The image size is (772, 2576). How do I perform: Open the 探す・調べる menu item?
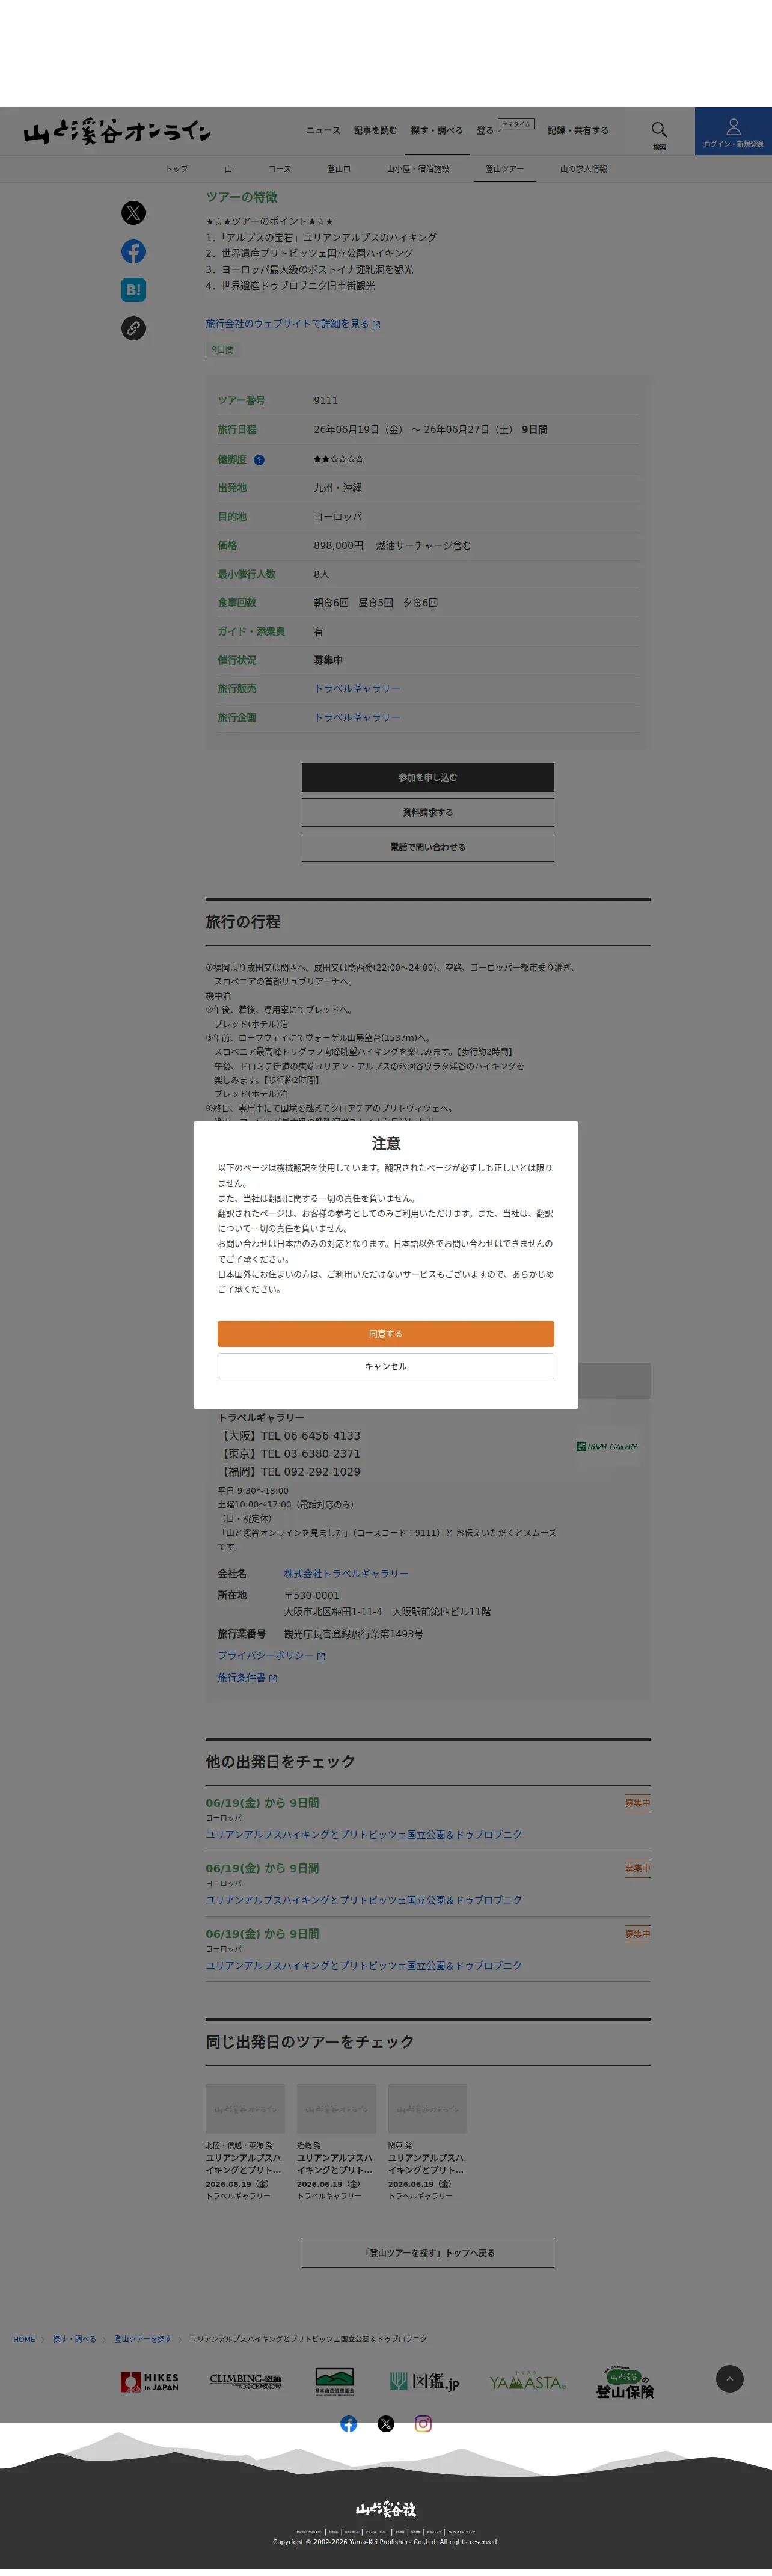[x=437, y=130]
